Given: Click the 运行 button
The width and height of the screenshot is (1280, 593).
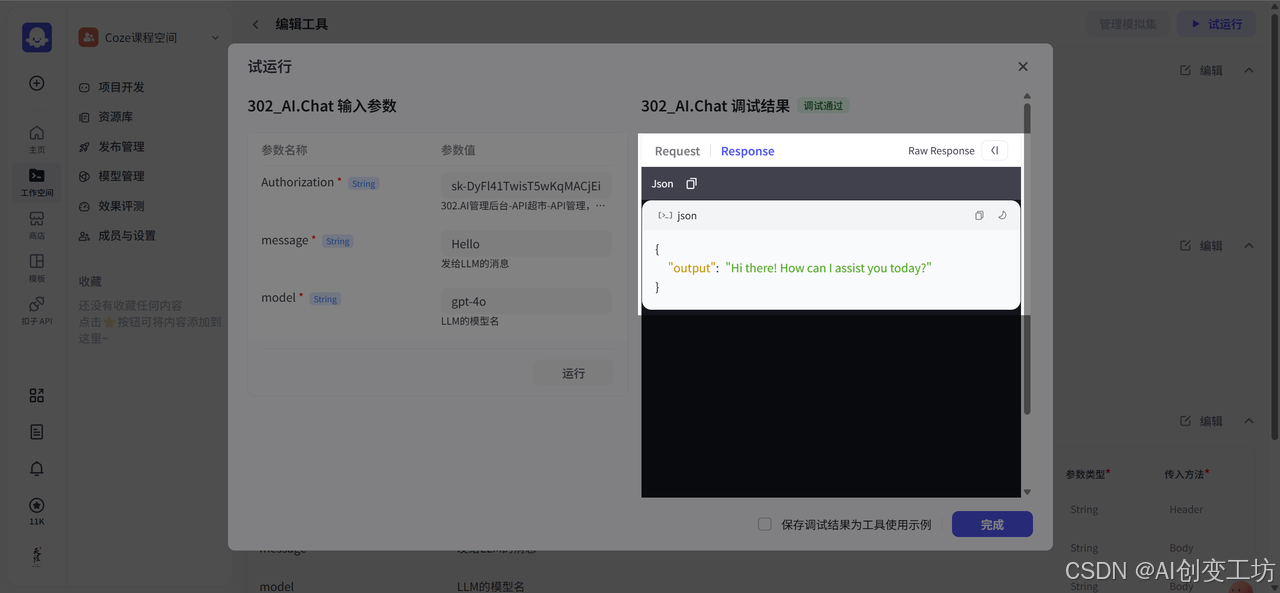Looking at the screenshot, I should (573, 373).
